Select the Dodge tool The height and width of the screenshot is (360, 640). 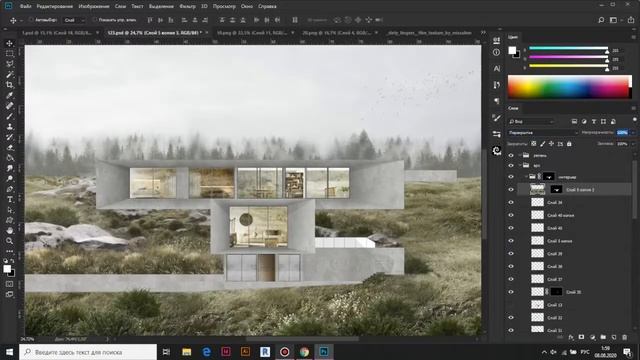click(9, 179)
